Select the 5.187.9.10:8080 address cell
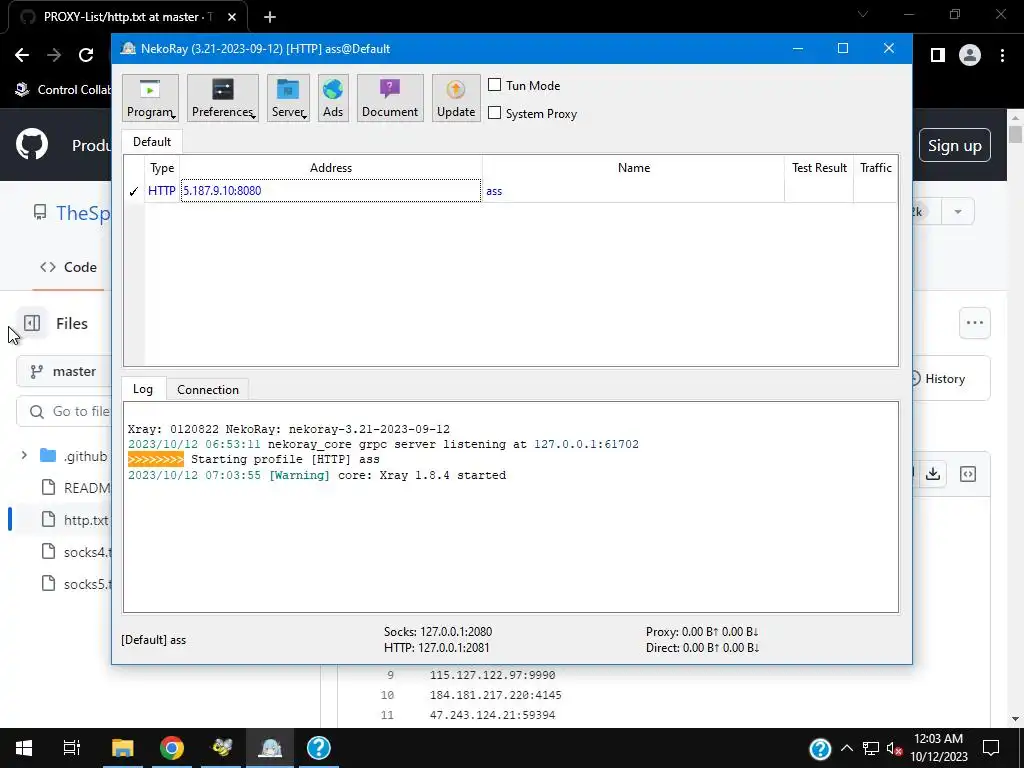Viewport: 1024px width, 768px height. tap(330, 191)
